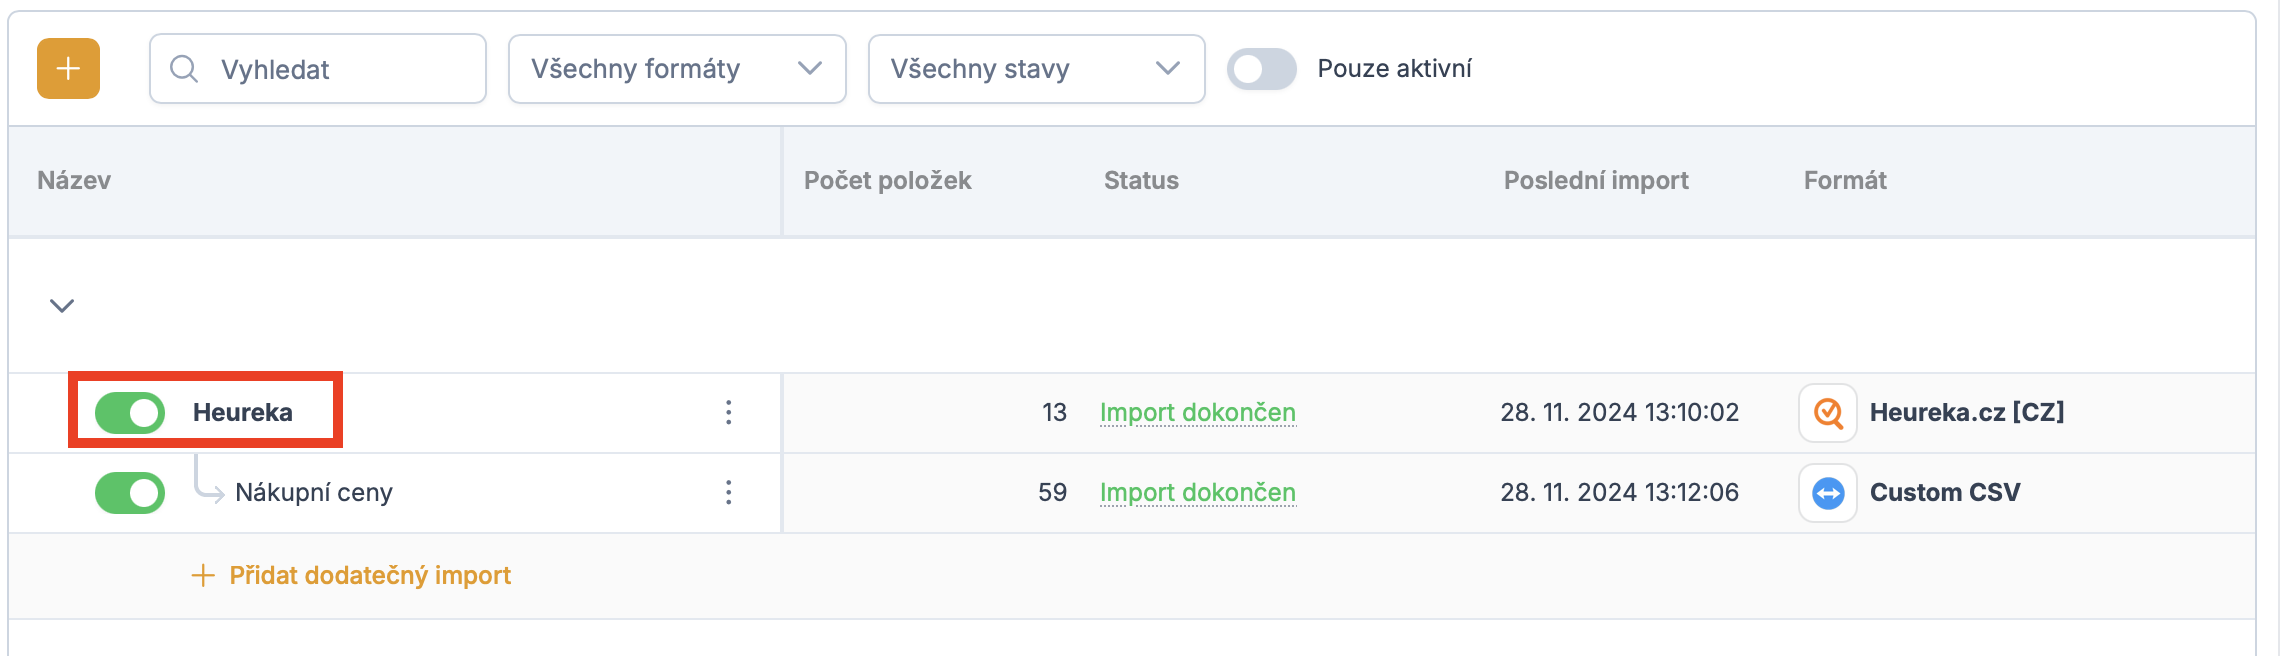The image size is (2280, 656).
Task: Click Přidat dodatečný import link
Action: tap(370, 575)
